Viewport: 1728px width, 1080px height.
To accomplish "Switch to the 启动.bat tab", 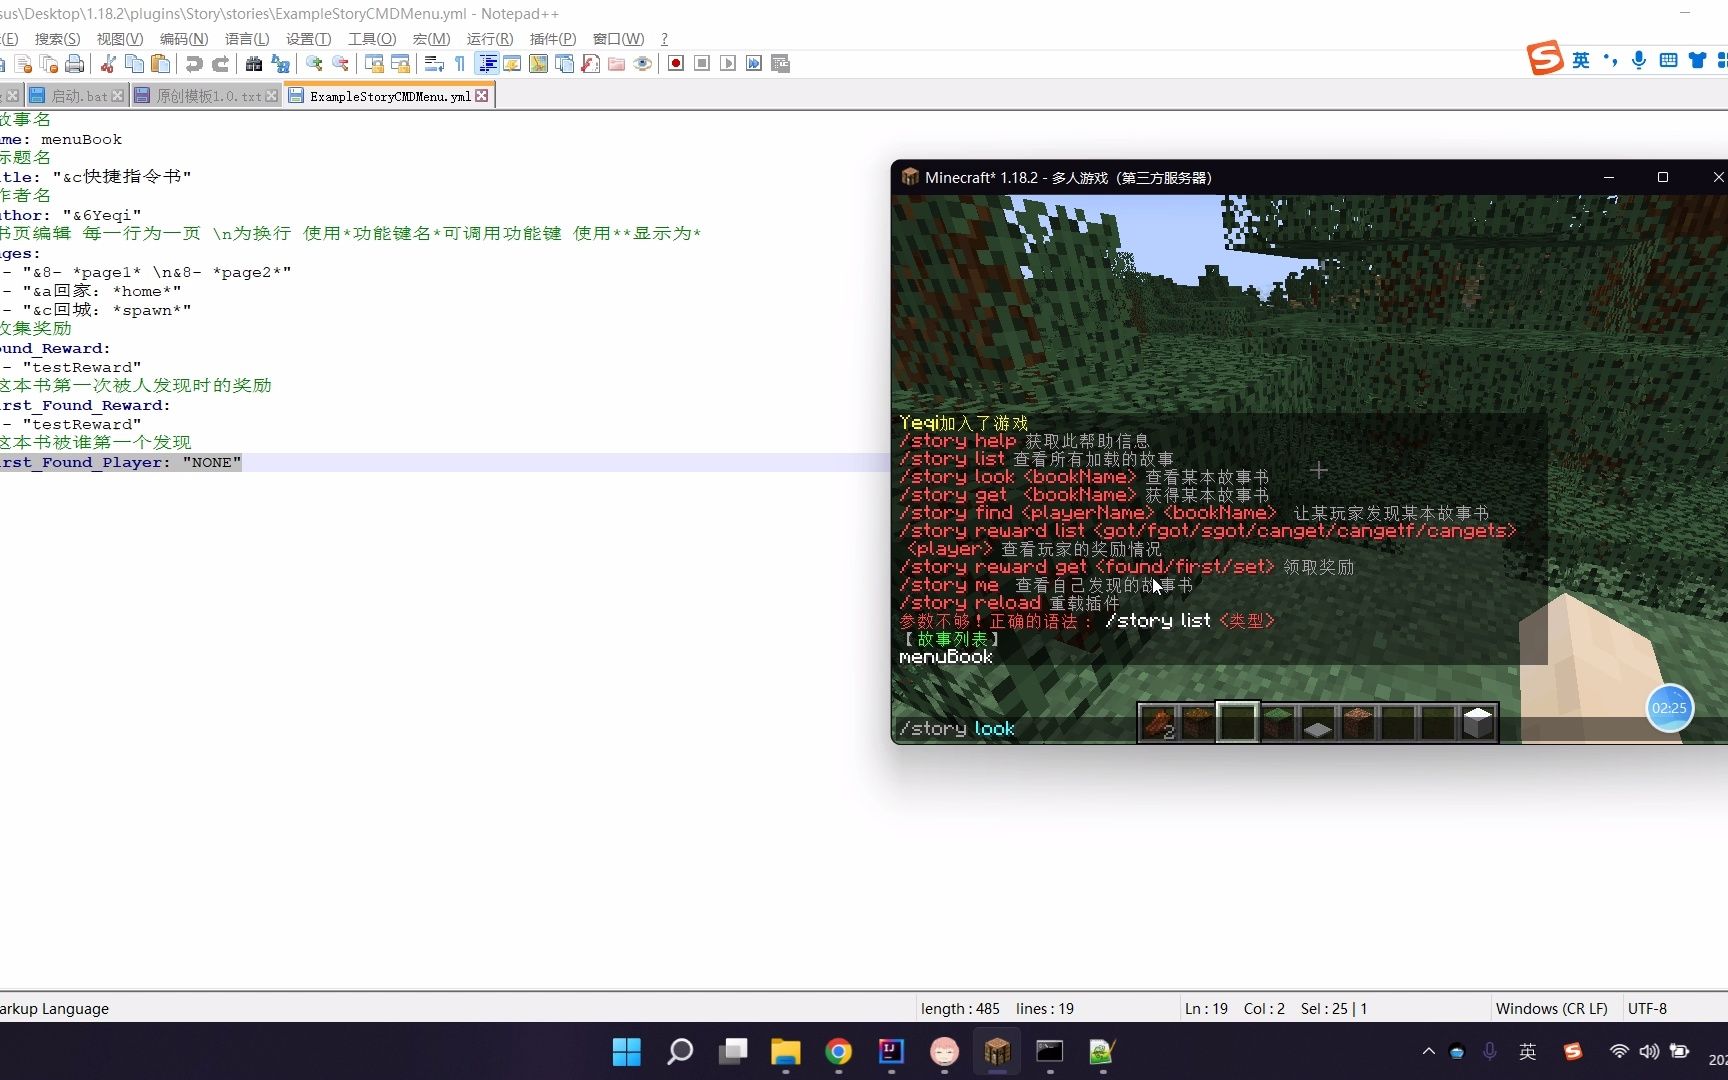I will (x=77, y=96).
